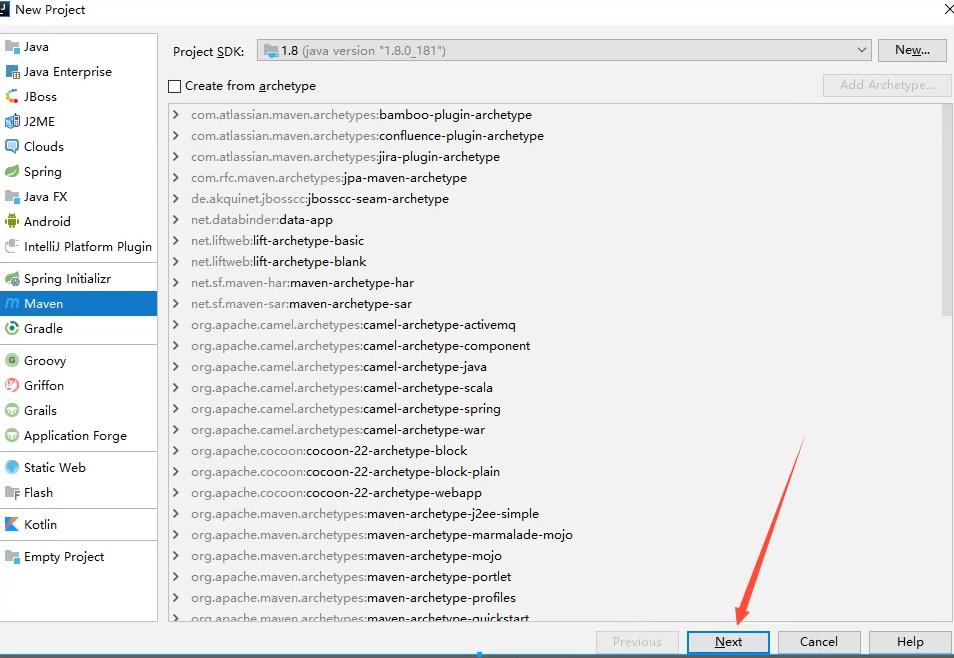Expand confluence-plugin-archetype entry
This screenshot has height=658, width=954.
coord(176,135)
